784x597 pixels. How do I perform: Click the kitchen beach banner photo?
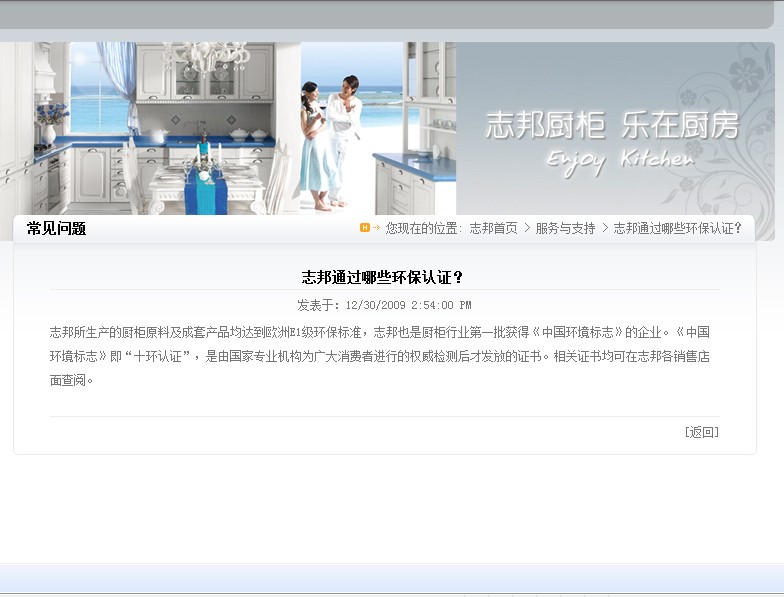pos(228,128)
